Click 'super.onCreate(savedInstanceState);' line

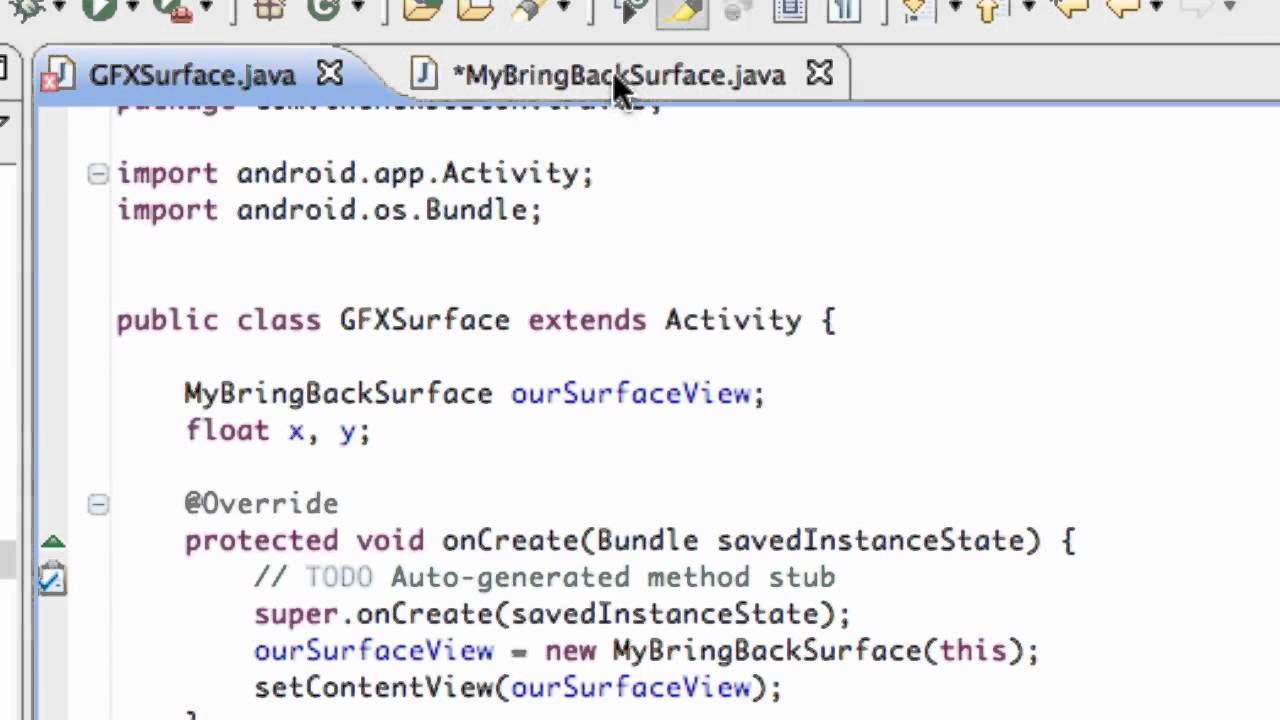(x=552, y=614)
